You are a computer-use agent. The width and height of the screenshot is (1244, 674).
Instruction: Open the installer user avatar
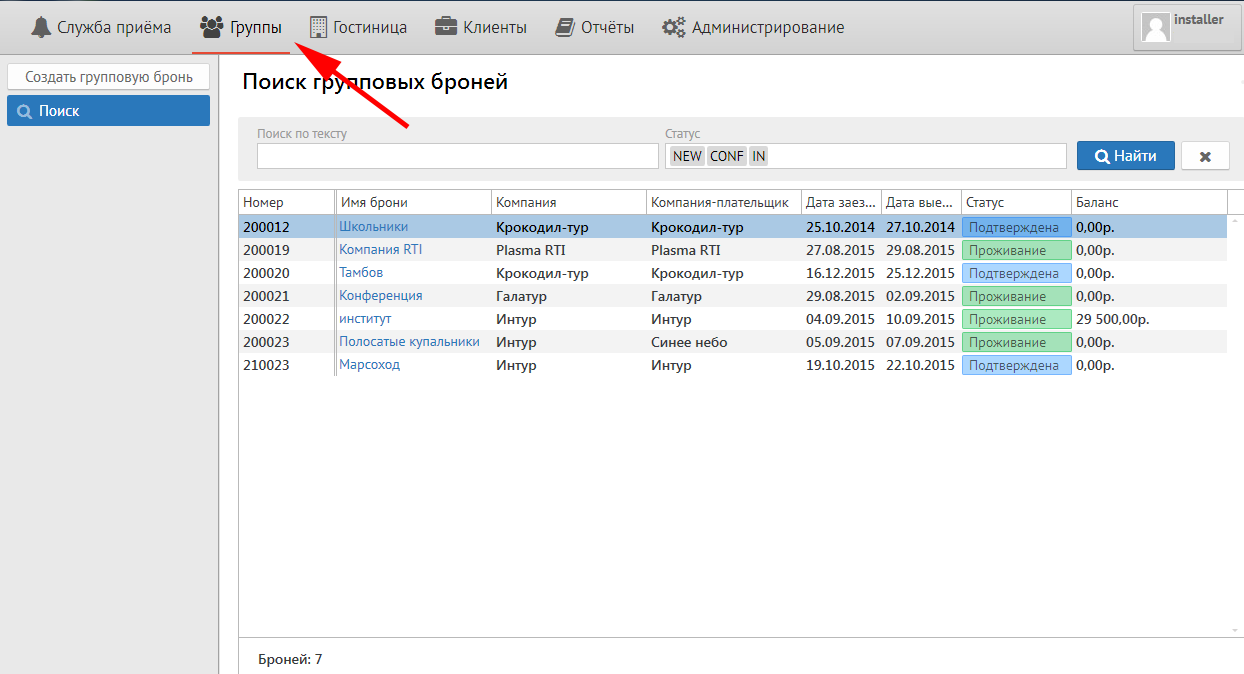(x=1156, y=28)
